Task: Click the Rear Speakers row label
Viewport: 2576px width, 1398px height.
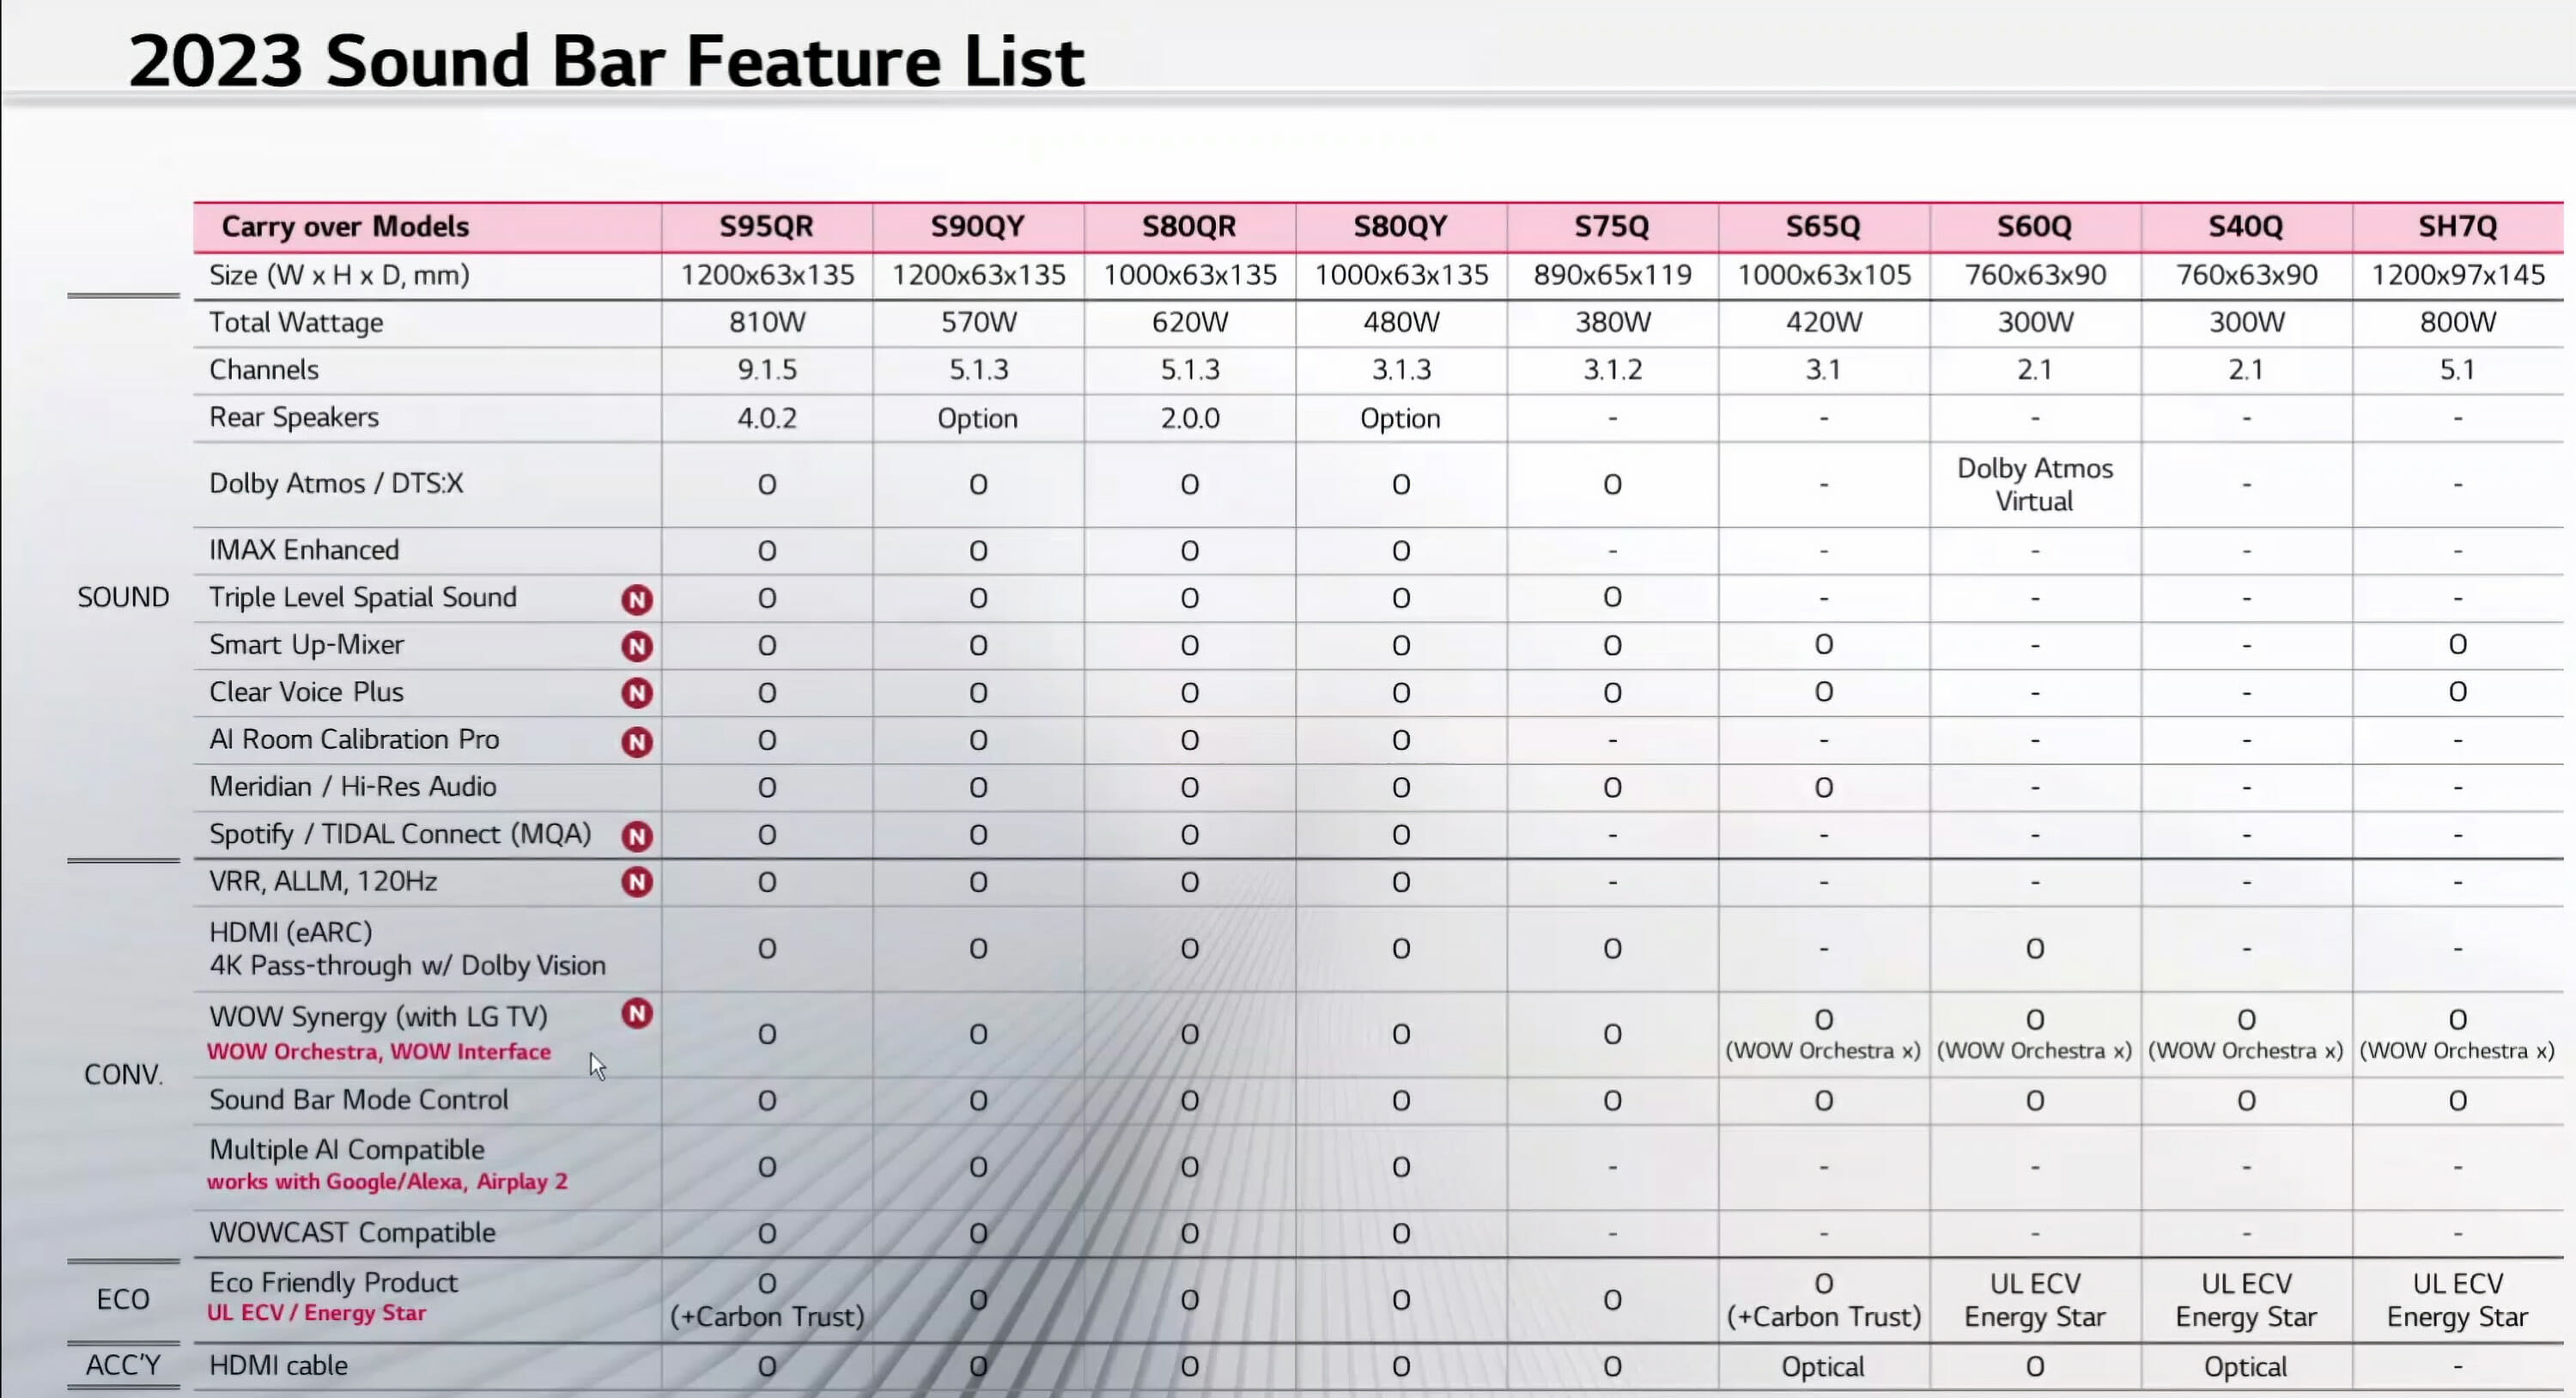Action: tap(294, 417)
